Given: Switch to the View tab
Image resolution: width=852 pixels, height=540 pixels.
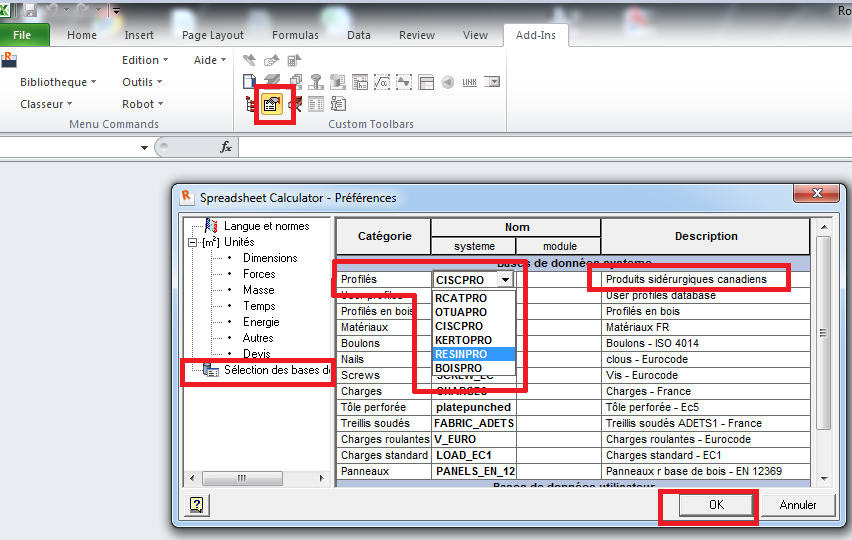Looking at the screenshot, I should [x=475, y=35].
